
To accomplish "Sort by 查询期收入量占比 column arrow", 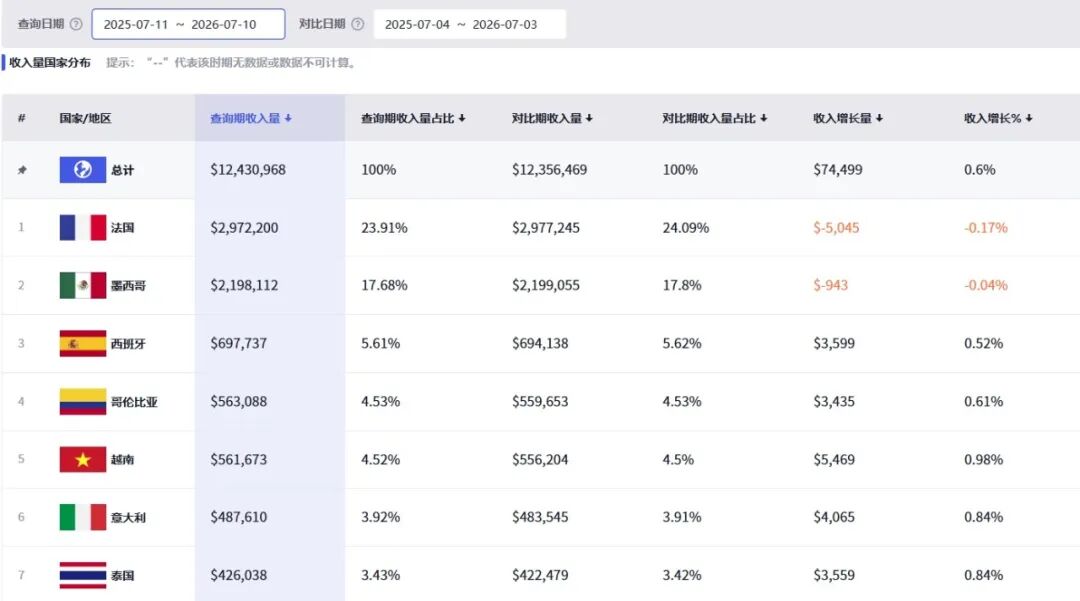I will pyautogui.click(x=461, y=118).
